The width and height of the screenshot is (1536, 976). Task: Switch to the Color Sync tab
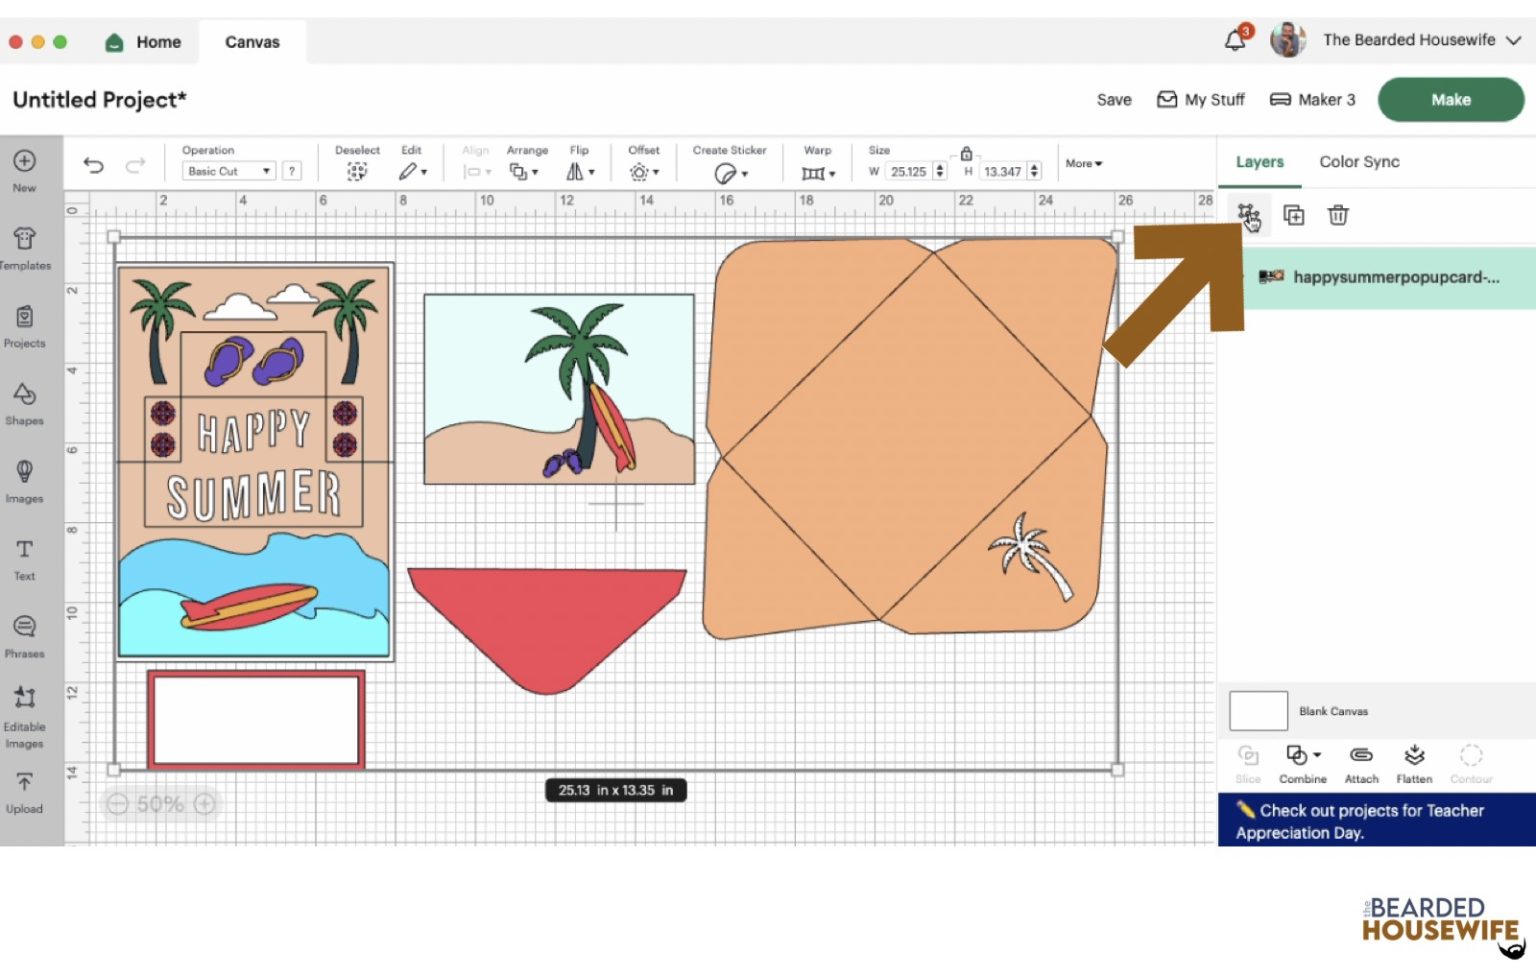1358,162
